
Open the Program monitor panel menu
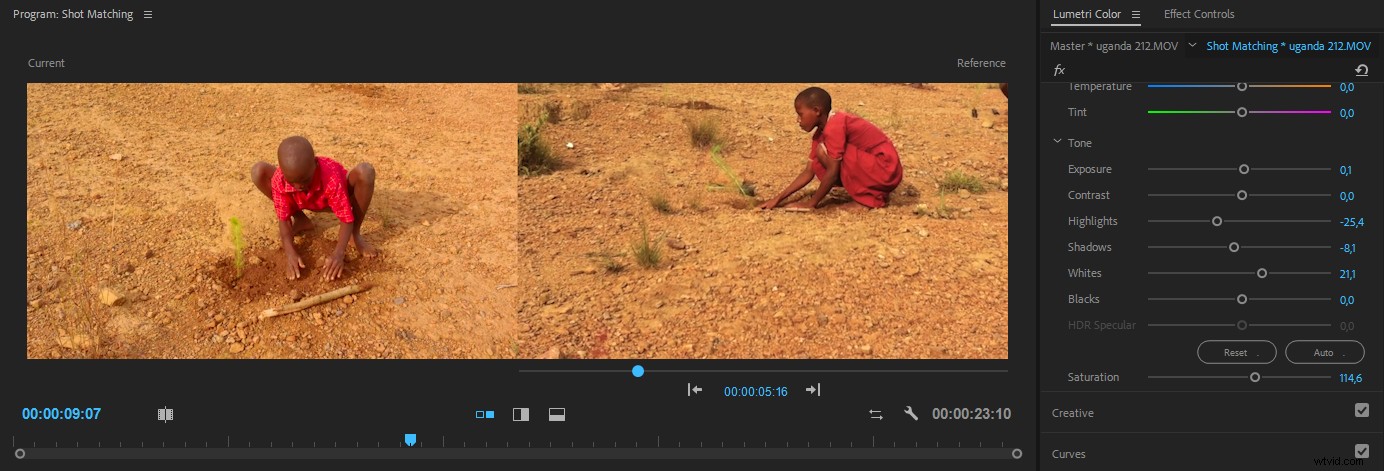[x=148, y=15]
